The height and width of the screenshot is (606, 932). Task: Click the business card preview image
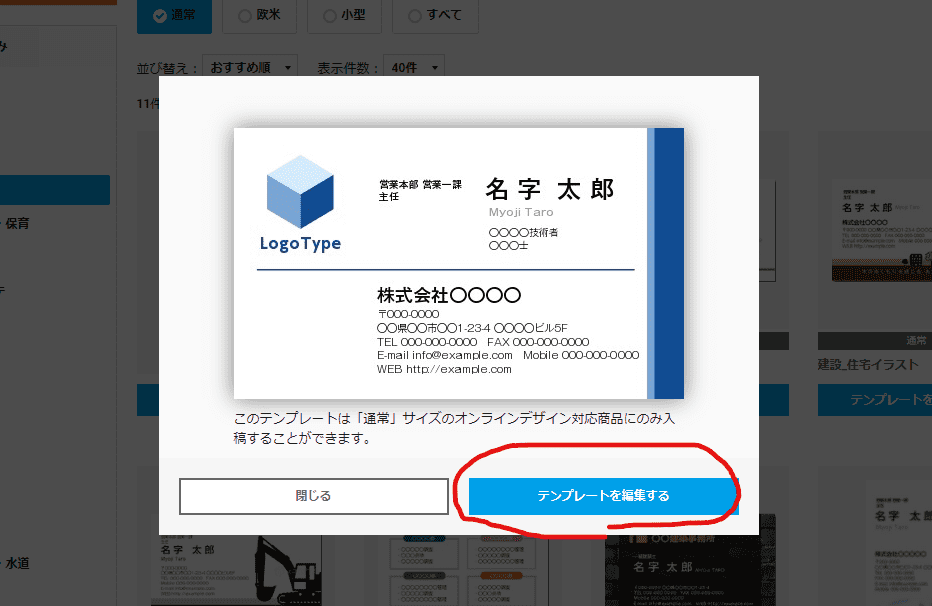pyautogui.click(x=458, y=263)
